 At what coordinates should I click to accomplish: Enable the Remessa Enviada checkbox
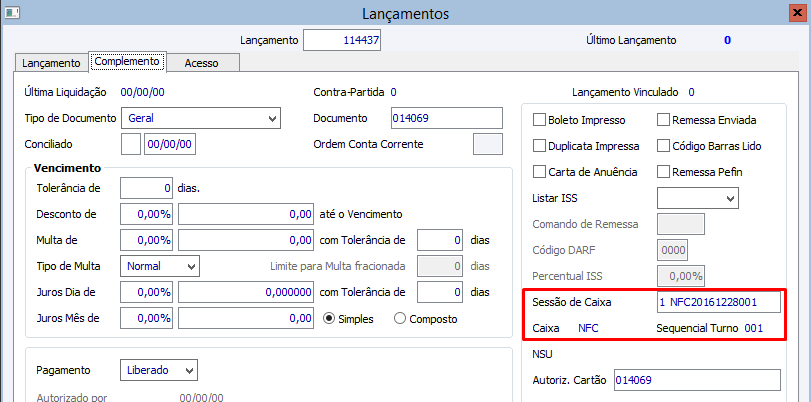(x=664, y=119)
